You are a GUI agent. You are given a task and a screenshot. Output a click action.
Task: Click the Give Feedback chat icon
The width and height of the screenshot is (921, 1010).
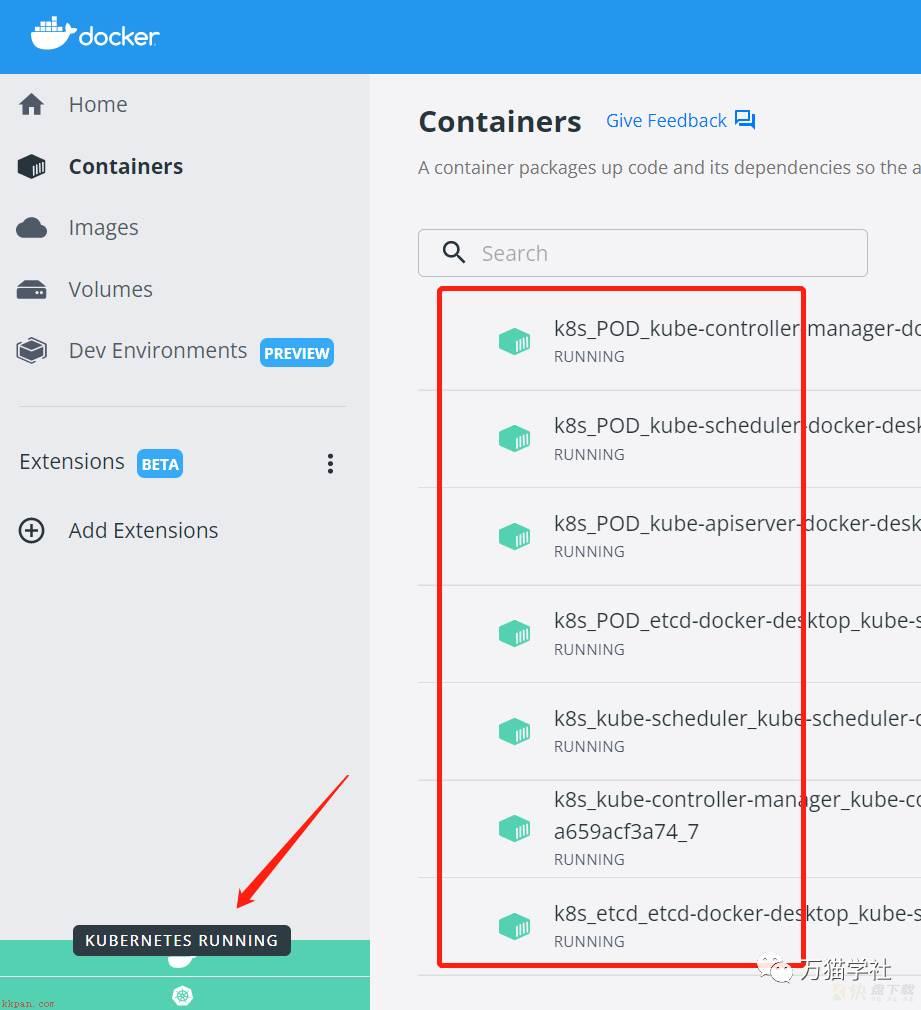[x=745, y=120]
